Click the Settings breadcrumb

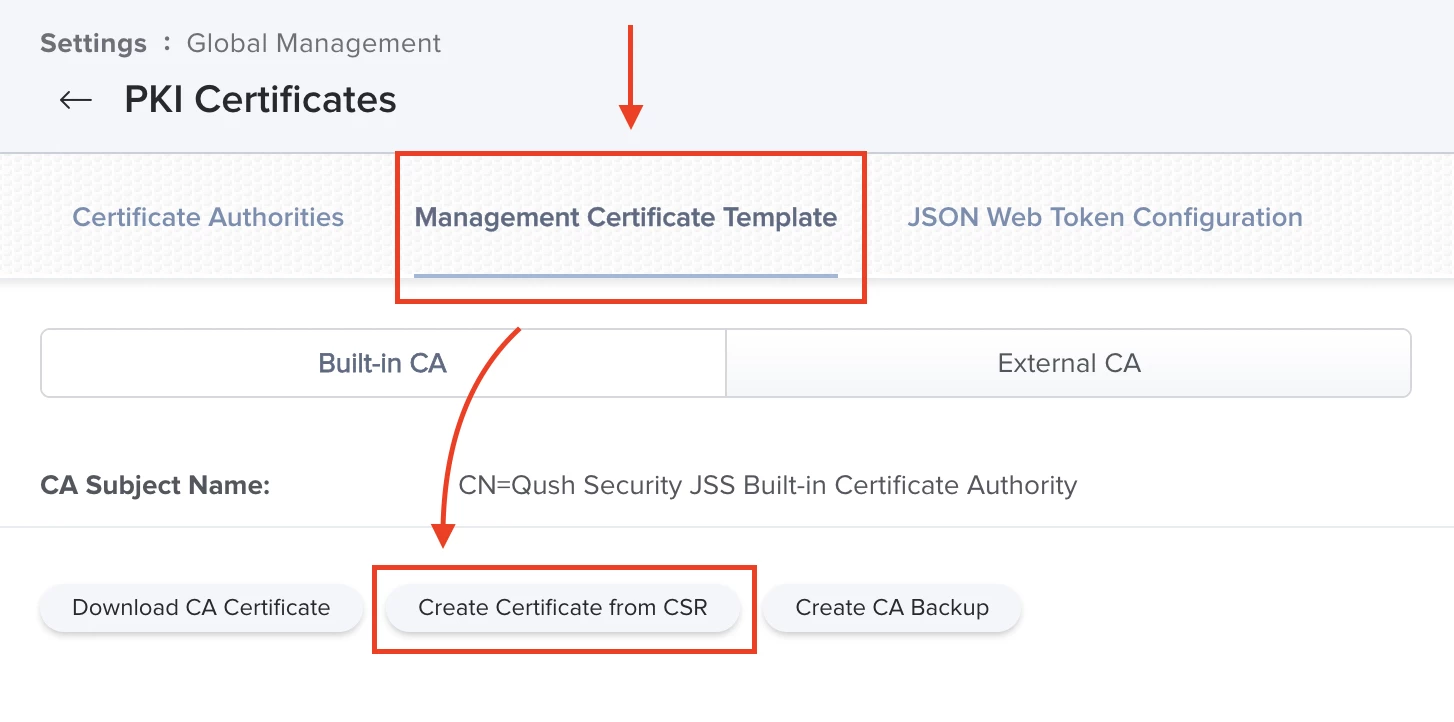(93, 44)
